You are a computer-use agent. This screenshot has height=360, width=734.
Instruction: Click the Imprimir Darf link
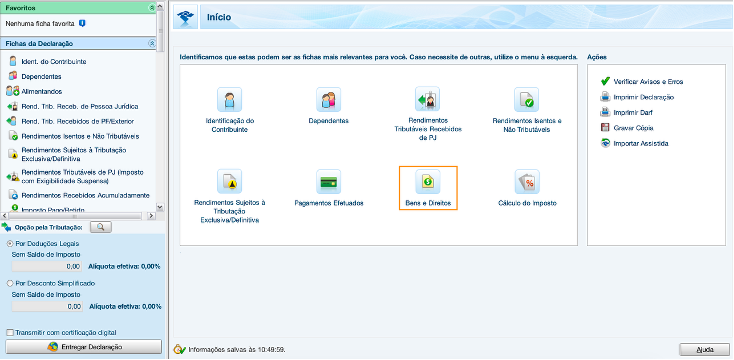point(633,113)
